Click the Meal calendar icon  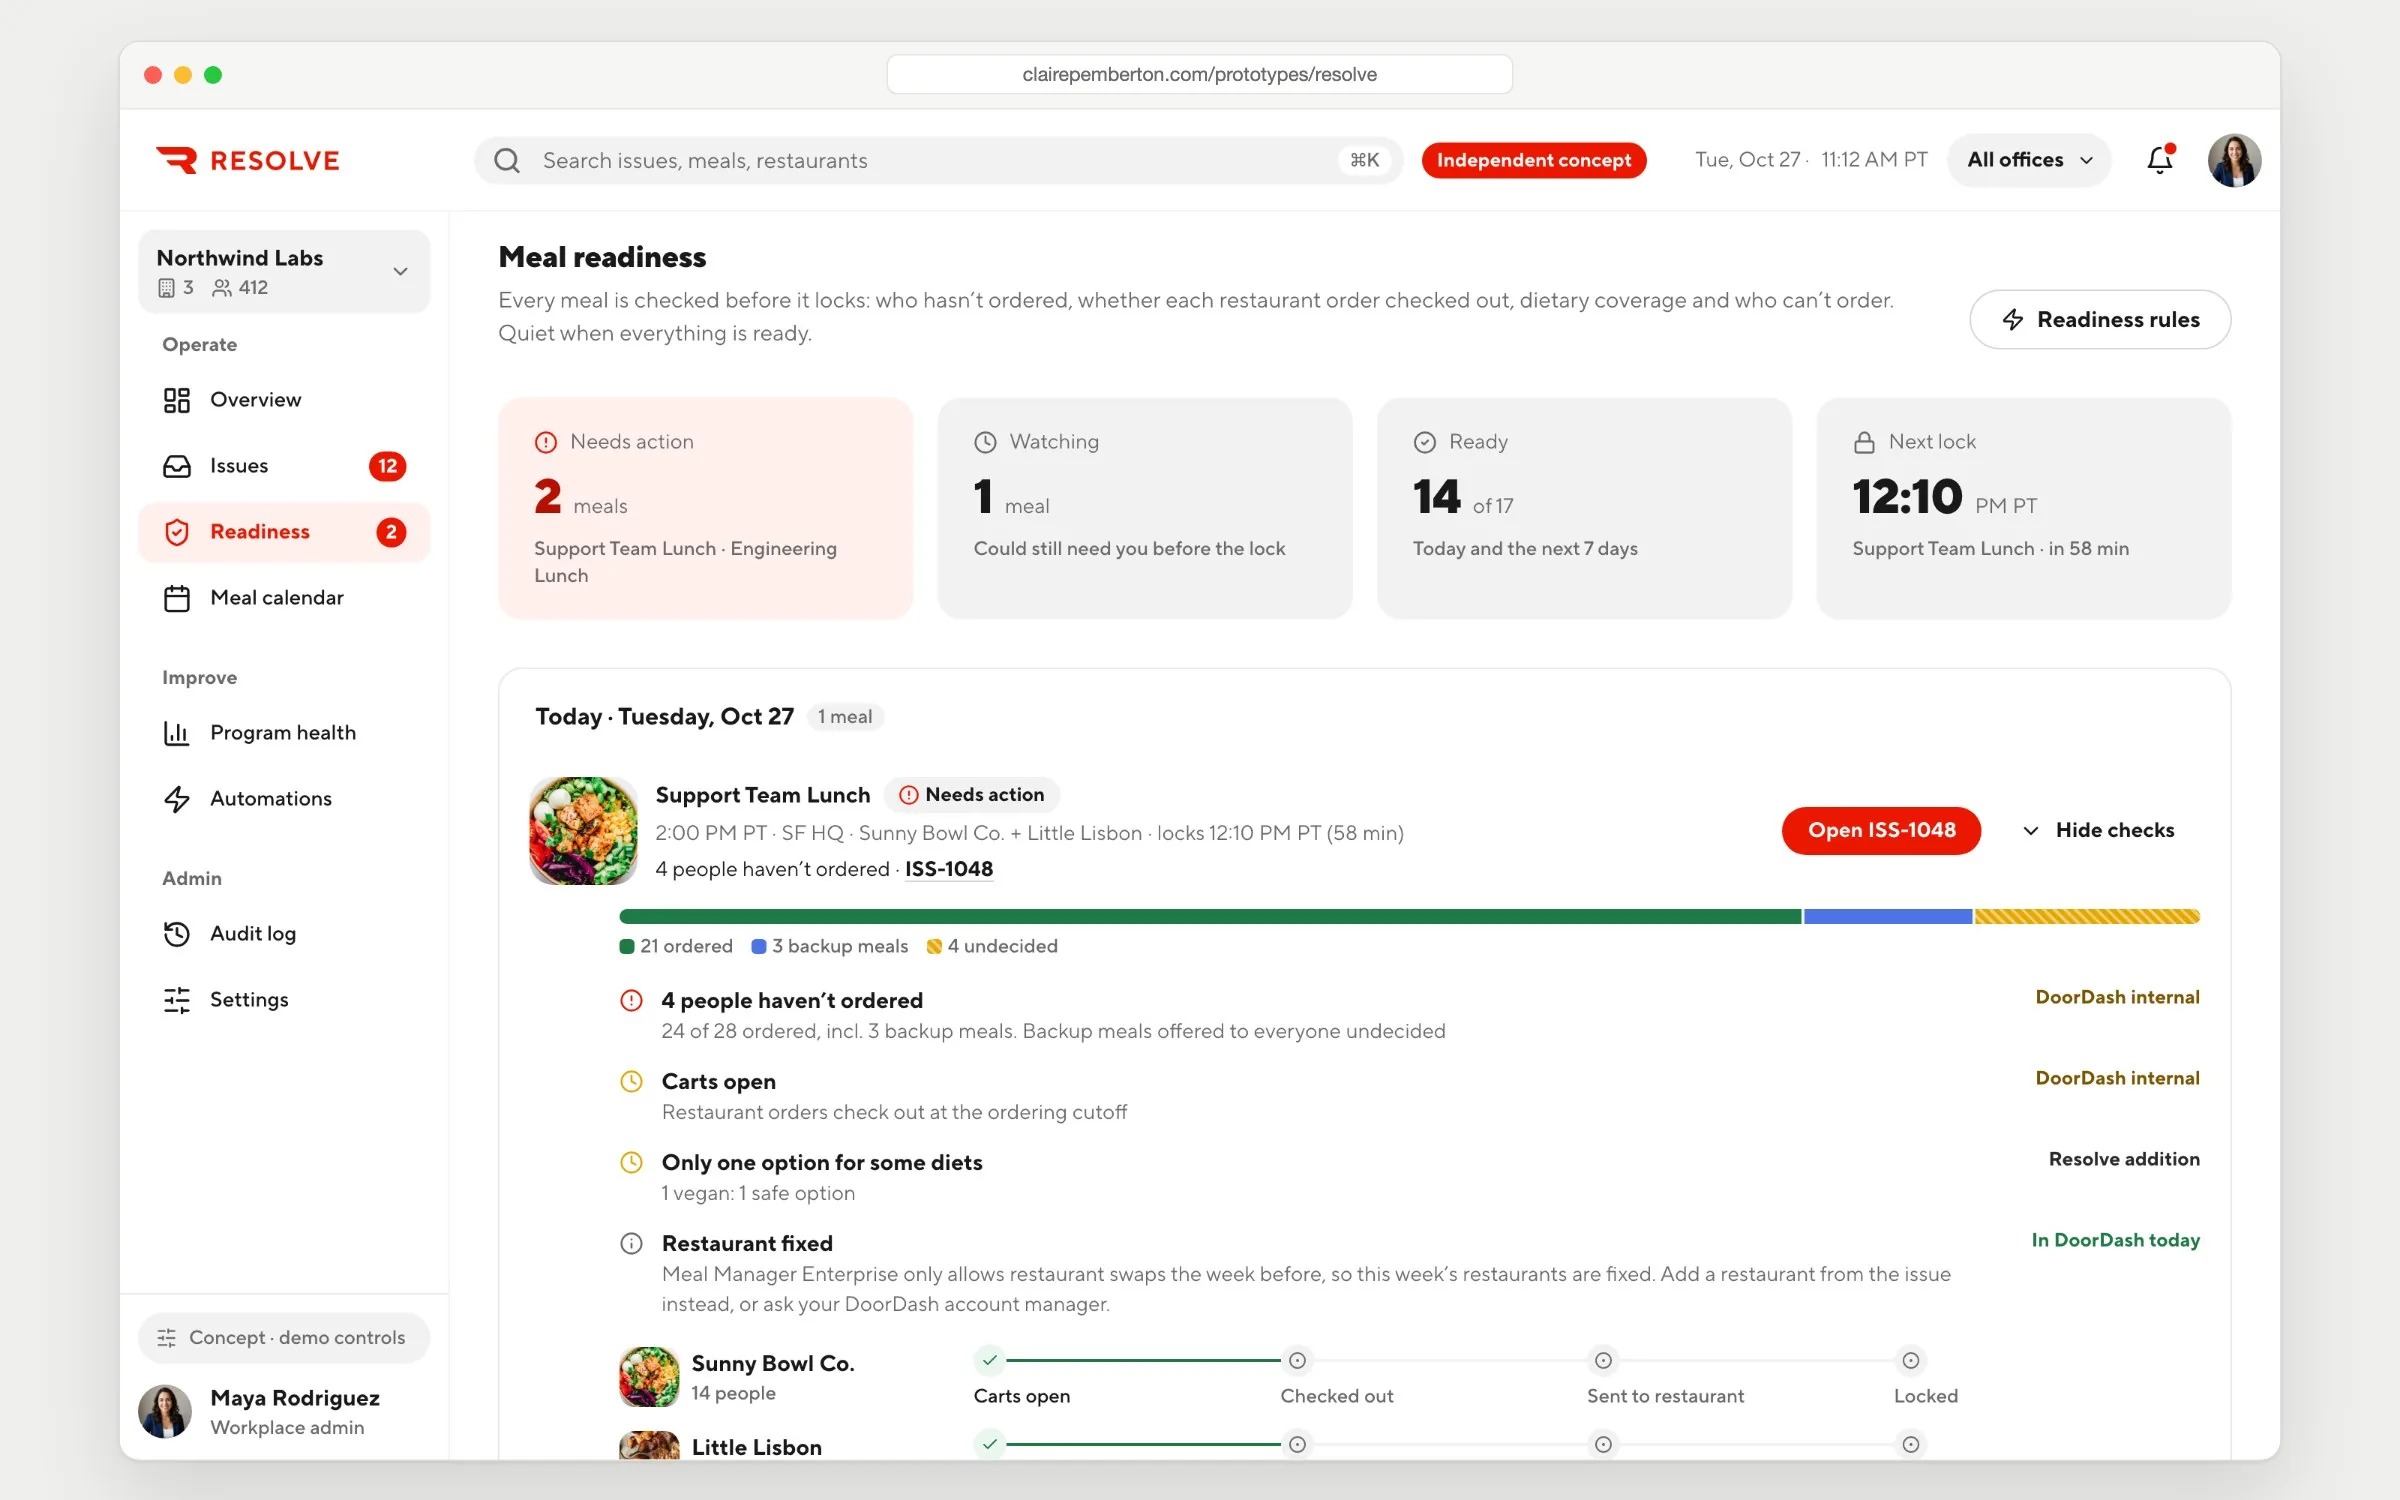coord(177,598)
